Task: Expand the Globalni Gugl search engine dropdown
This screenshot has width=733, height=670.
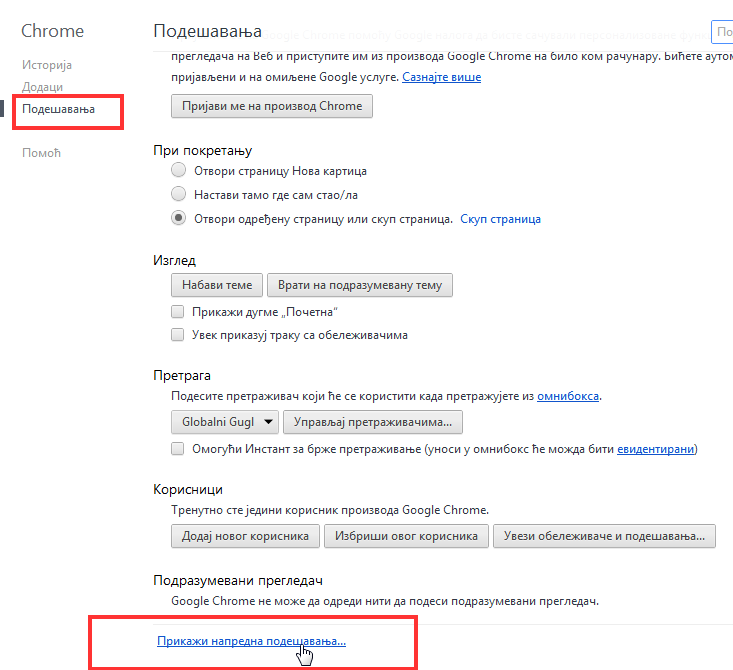Action: tap(225, 422)
